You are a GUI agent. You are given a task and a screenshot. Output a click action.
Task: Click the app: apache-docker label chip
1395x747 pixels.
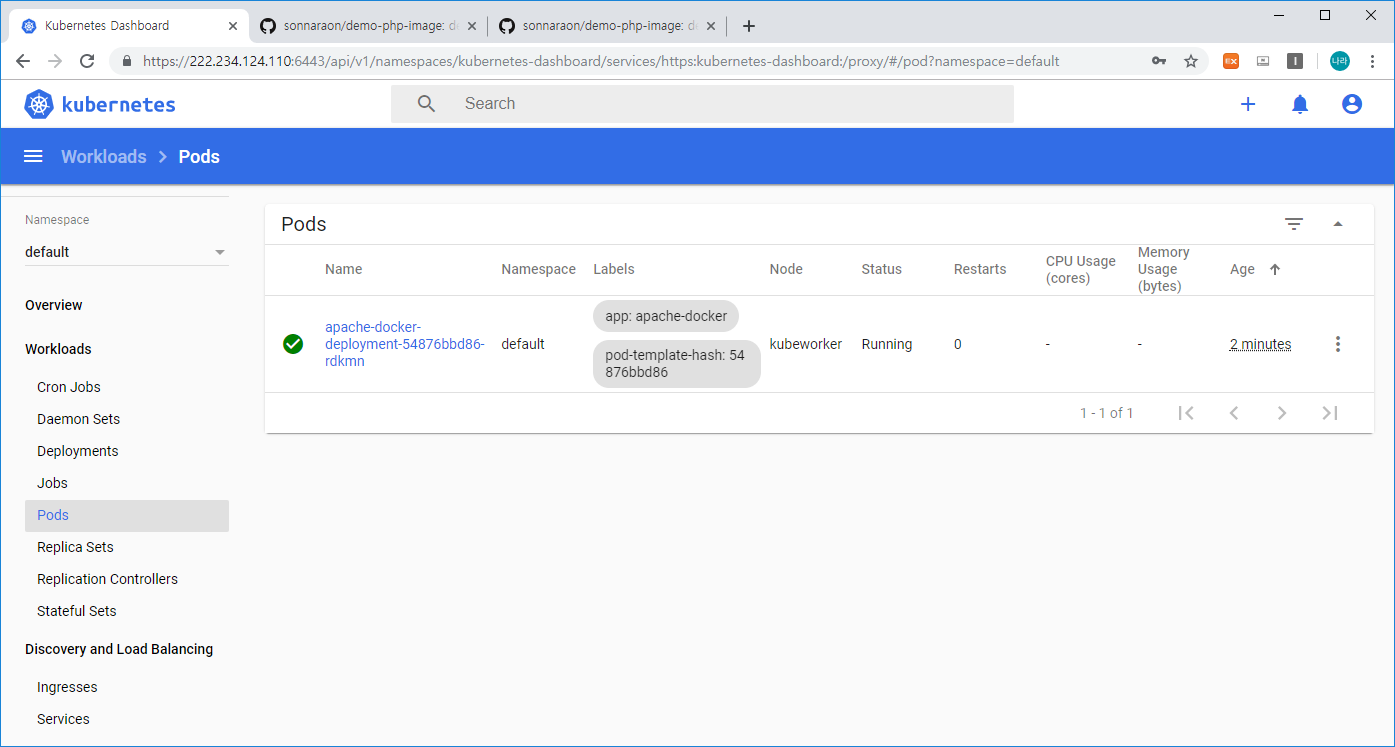pos(666,316)
